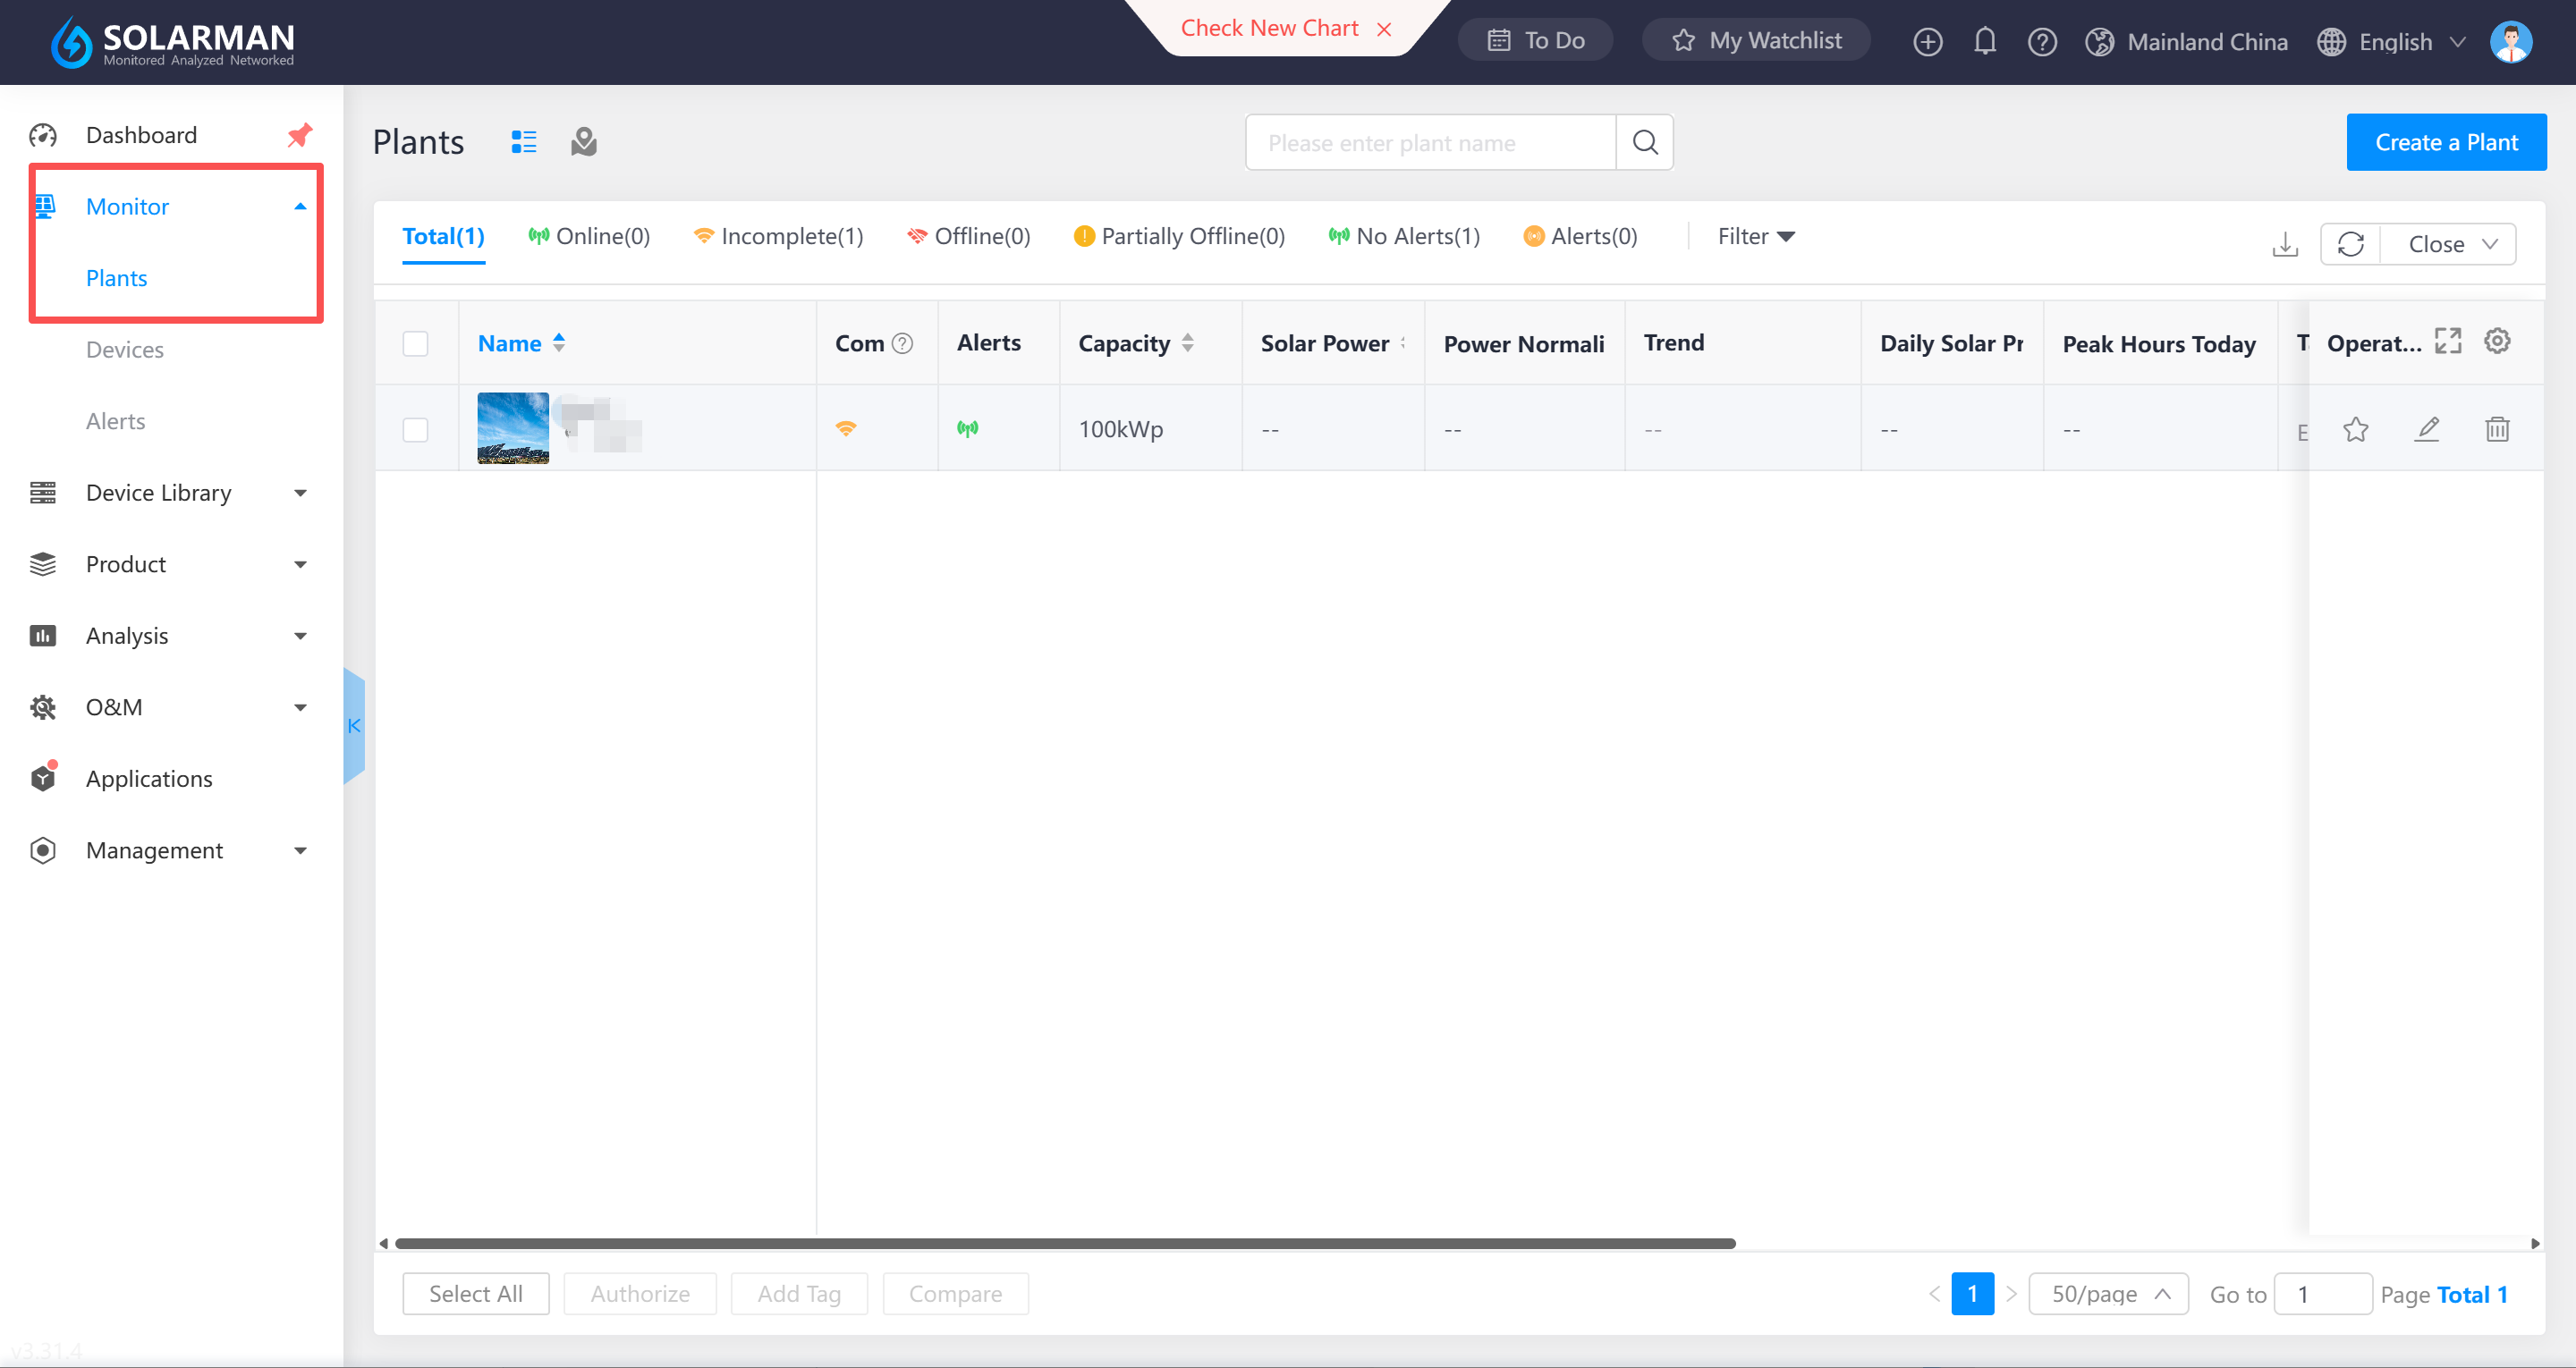The width and height of the screenshot is (2576, 1368).
Task: Add plant to watchlist with star icon
Action: point(2355,429)
